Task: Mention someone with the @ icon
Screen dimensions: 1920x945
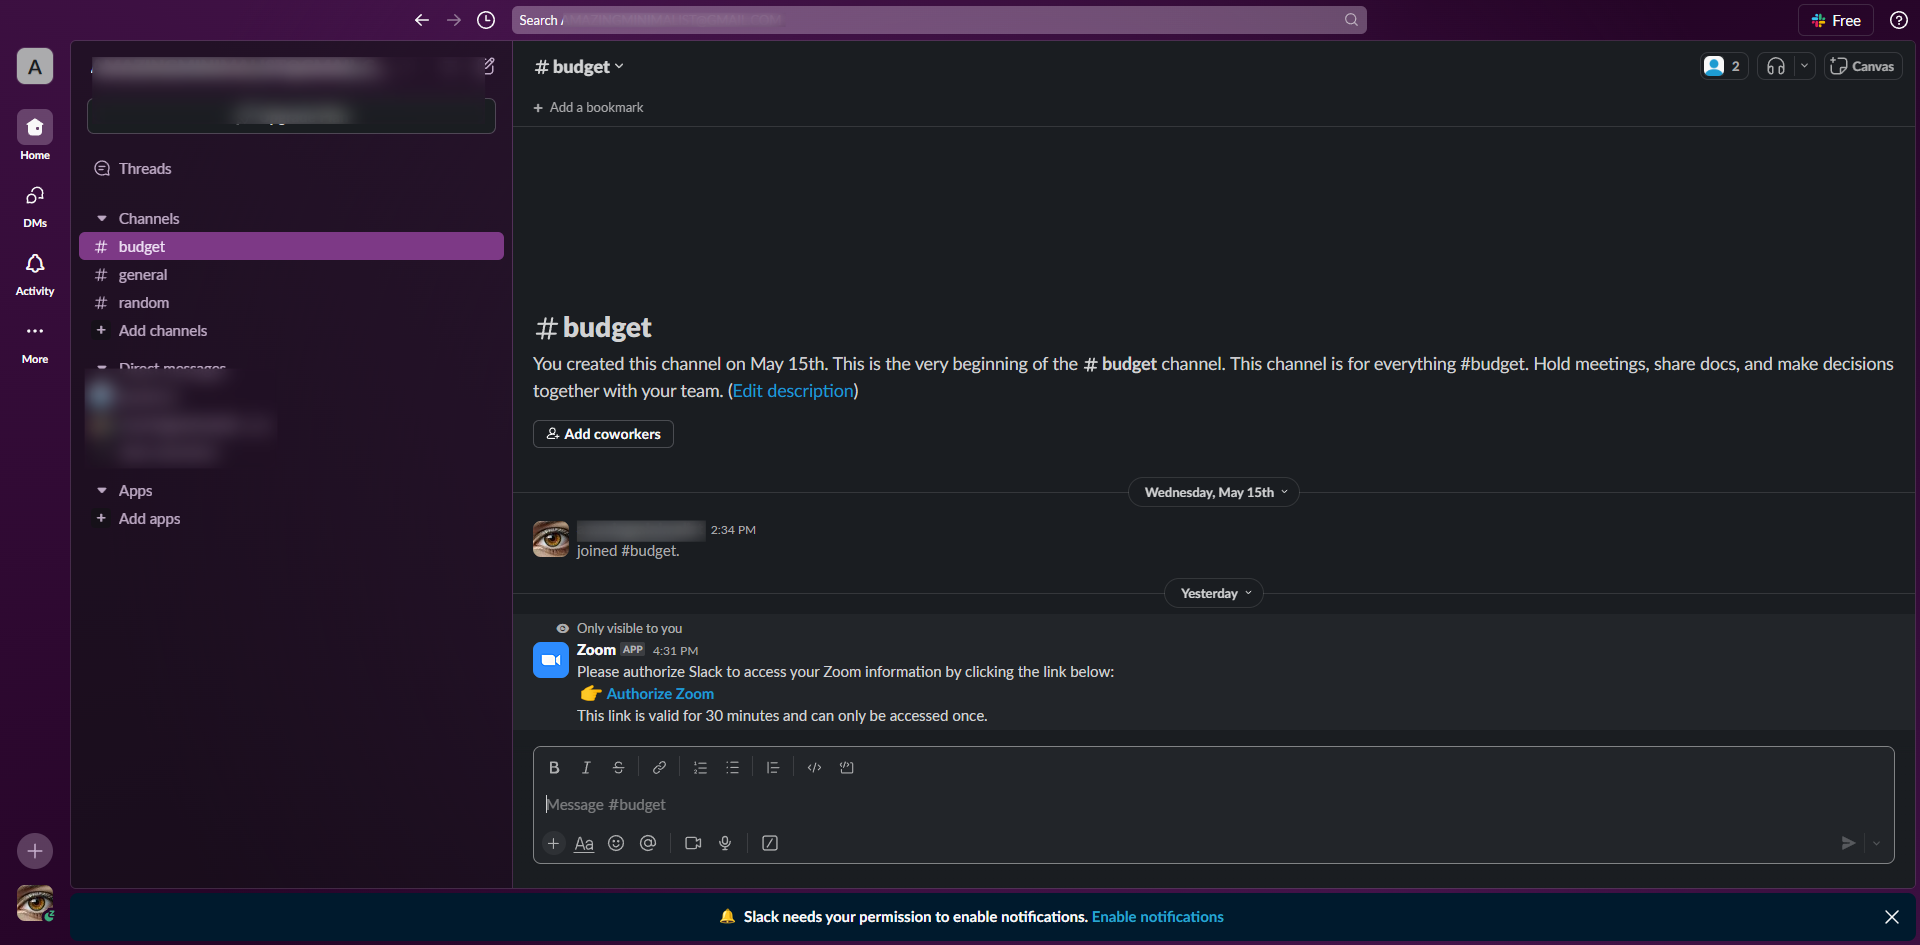Action: coord(648,843)
